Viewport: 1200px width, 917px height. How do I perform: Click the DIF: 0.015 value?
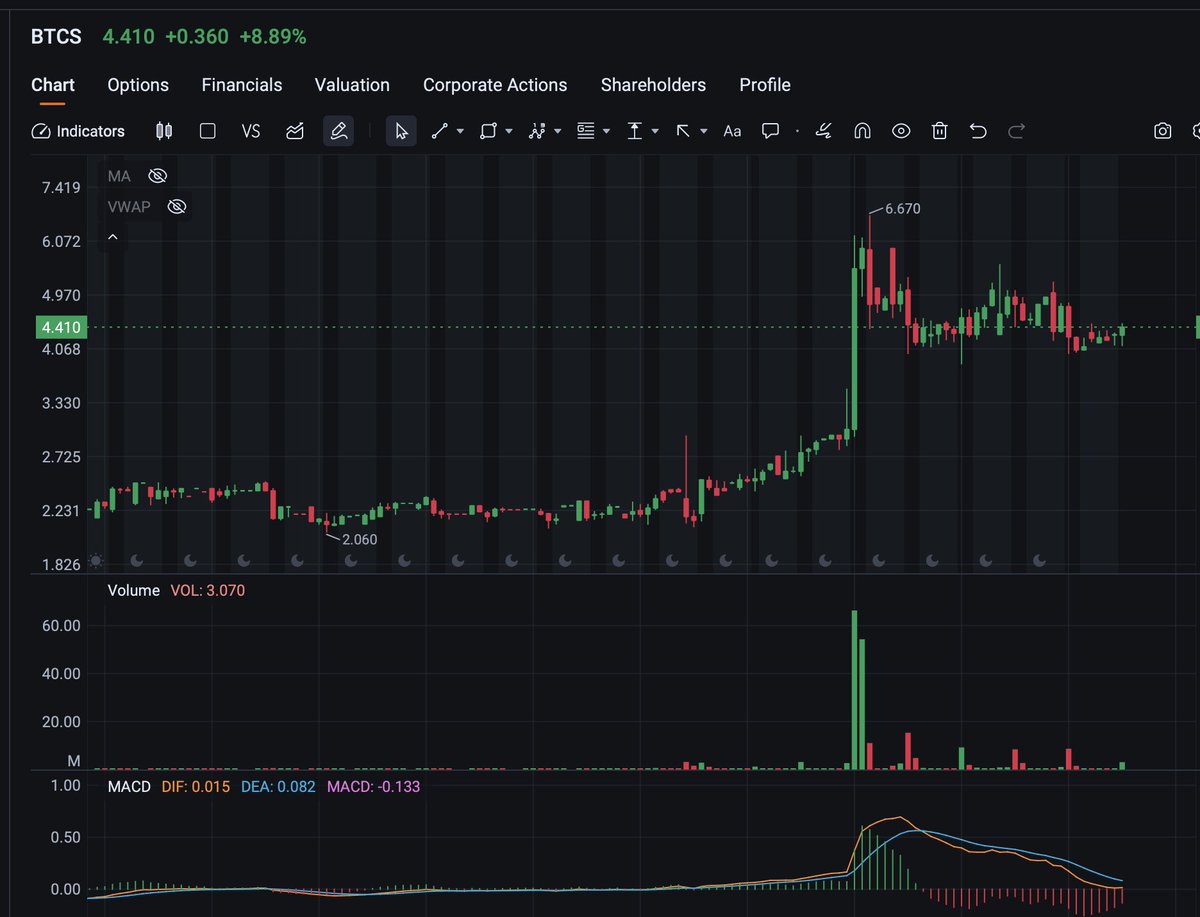pos(196,787)
